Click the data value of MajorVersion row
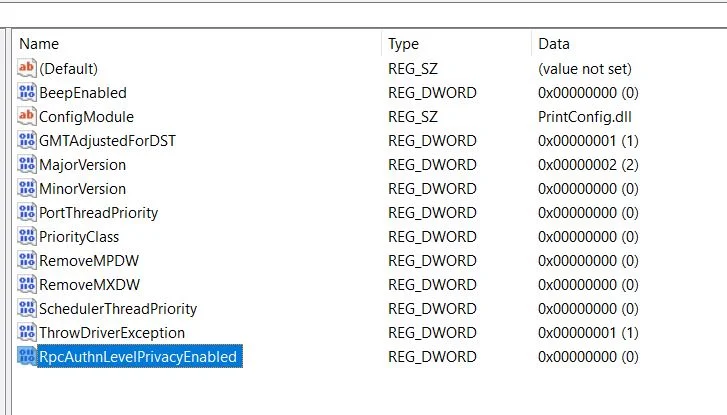 pyautogui.click(x=588, y=165)
